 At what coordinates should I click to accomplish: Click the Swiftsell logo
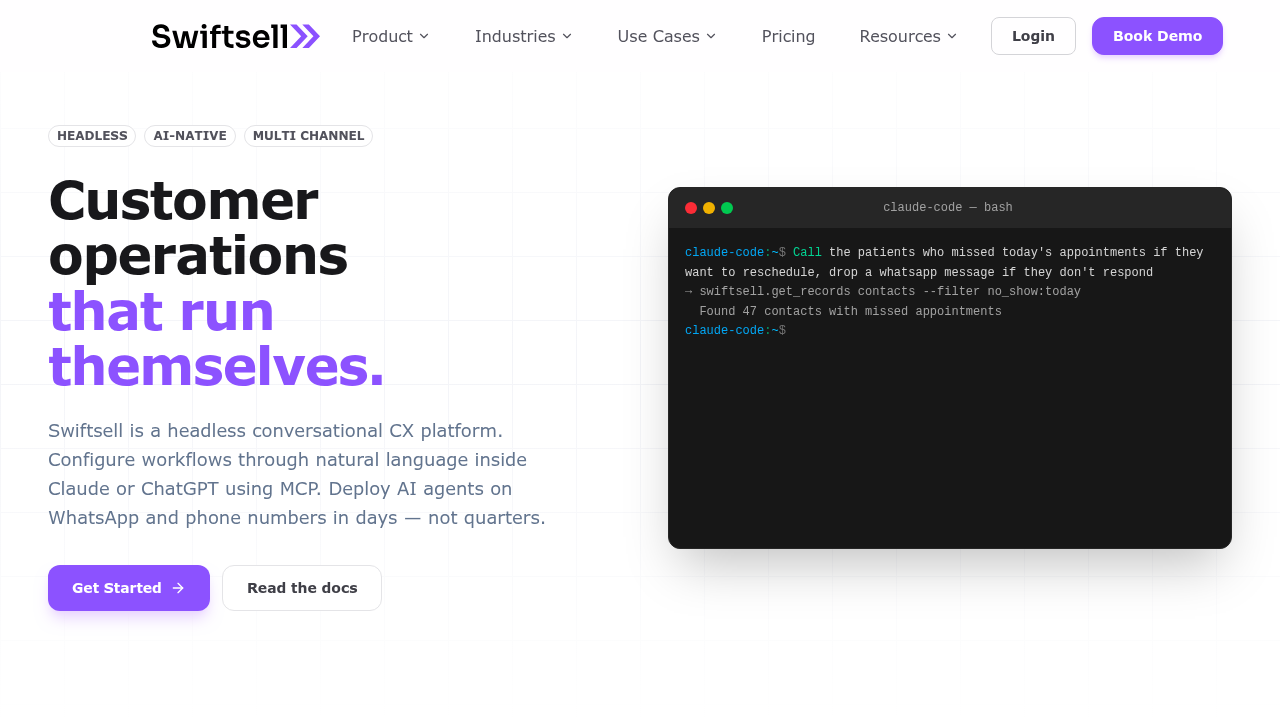click(236, 36)
